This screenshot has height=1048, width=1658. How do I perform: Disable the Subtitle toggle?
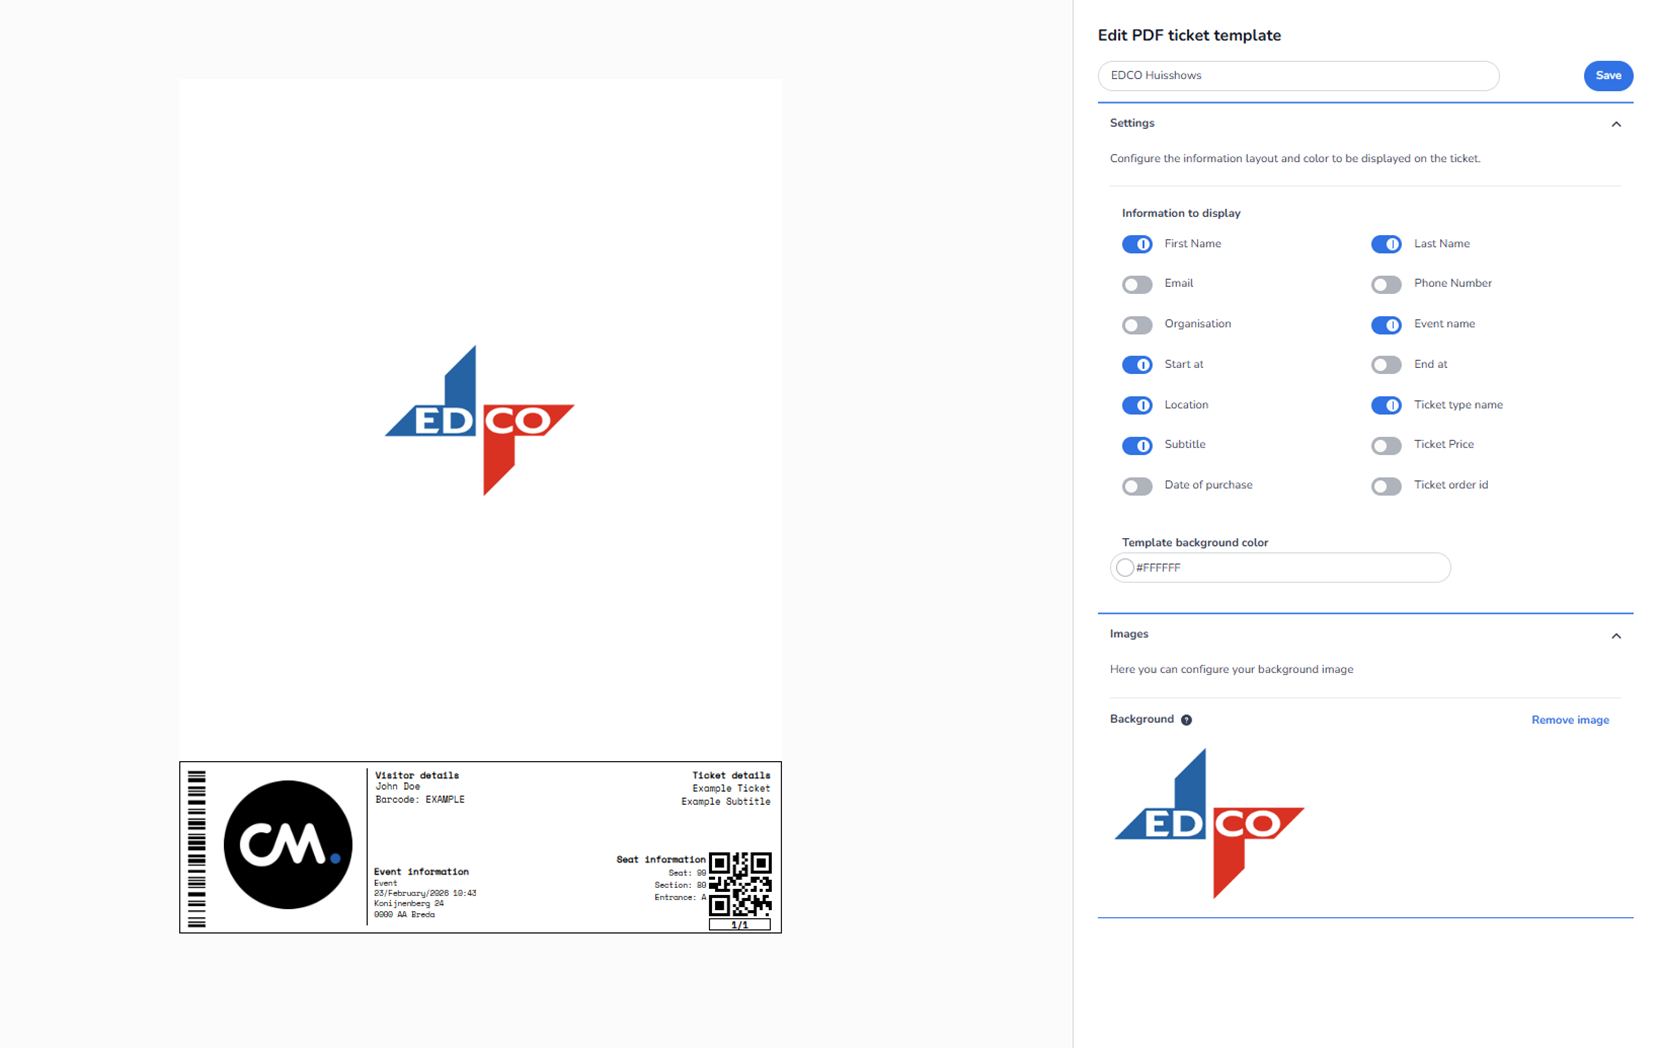1137,446
